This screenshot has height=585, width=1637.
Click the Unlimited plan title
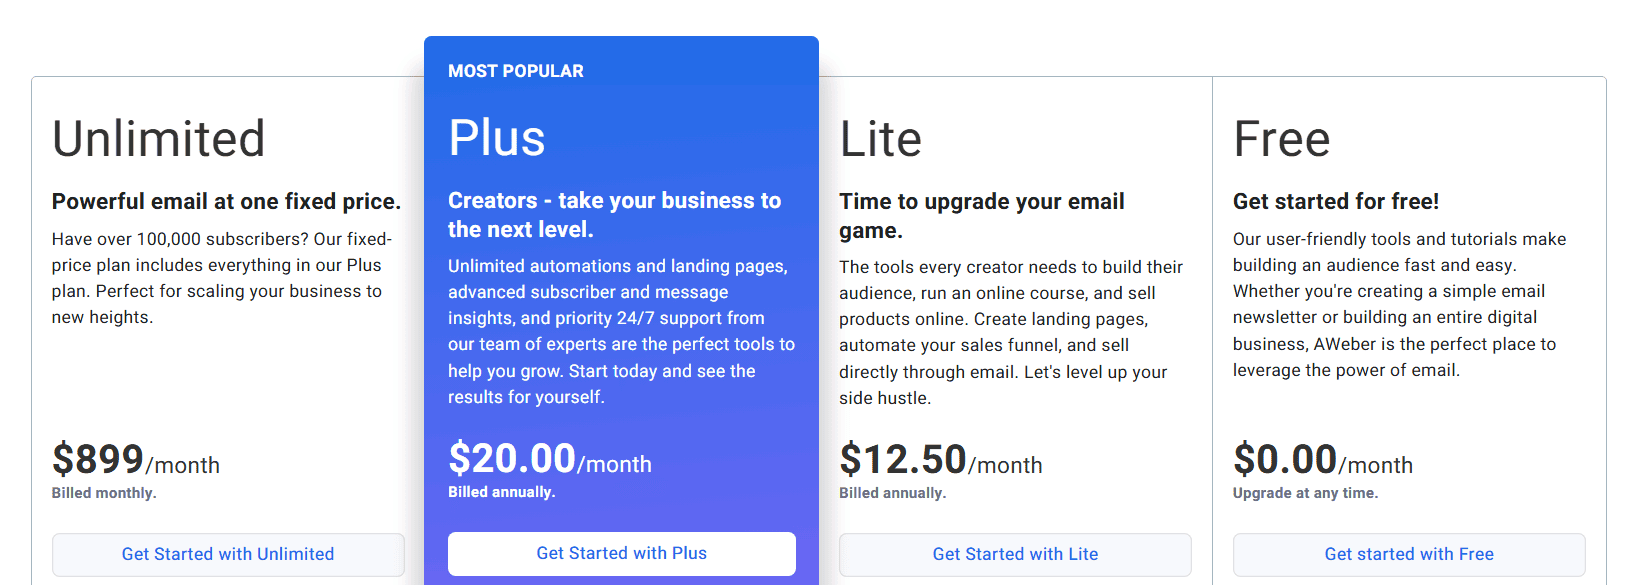click(159, 139)
